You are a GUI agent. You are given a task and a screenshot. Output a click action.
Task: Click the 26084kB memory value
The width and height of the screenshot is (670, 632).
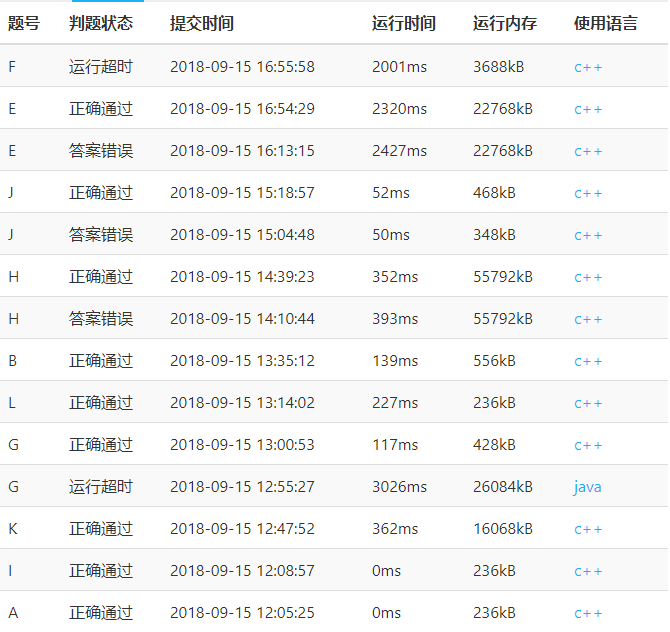coord(502,486)
